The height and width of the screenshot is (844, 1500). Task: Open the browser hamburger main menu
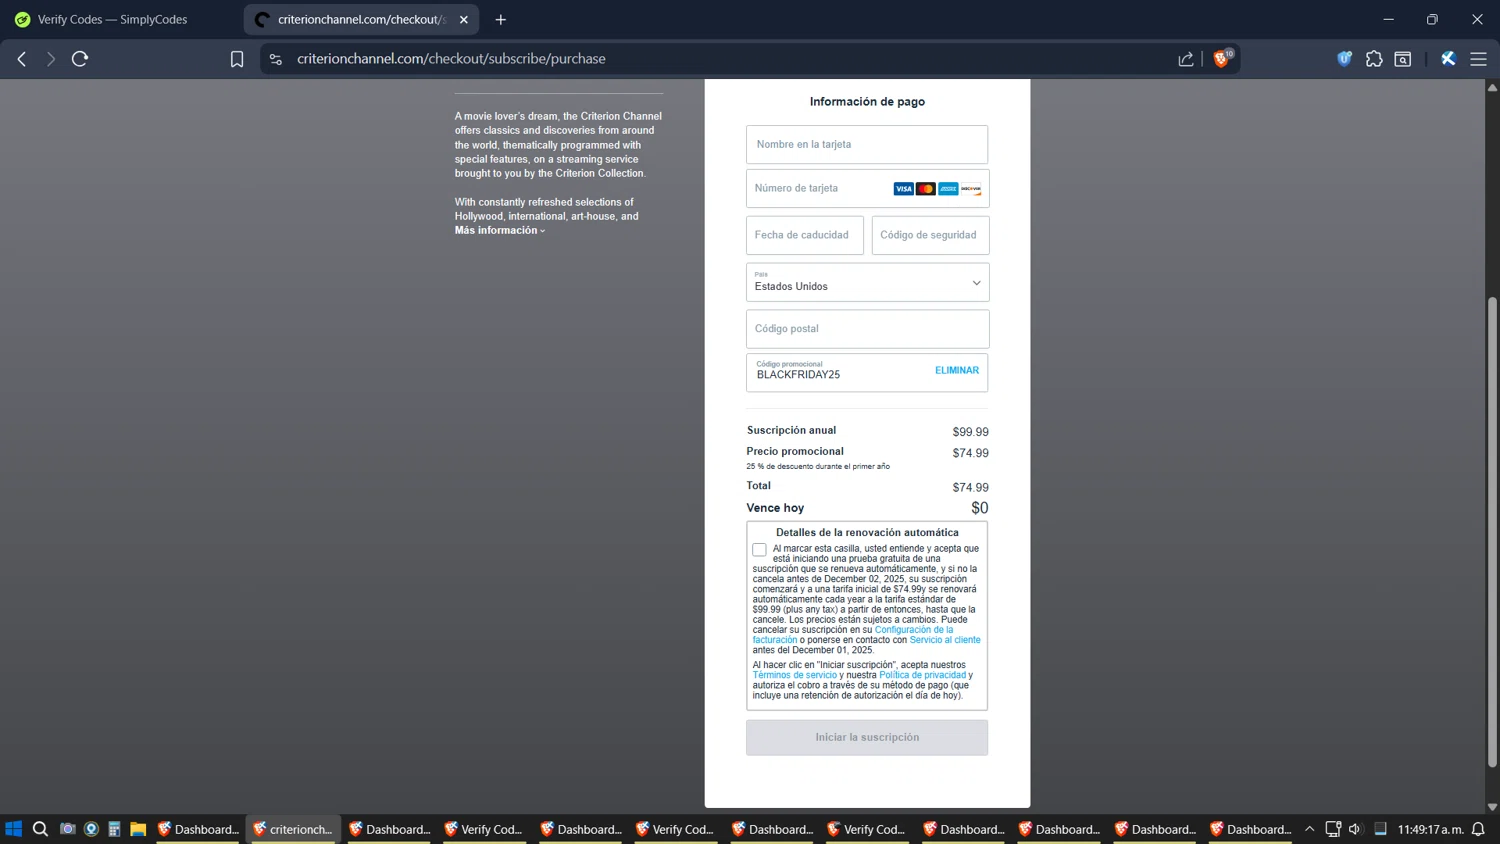[x=1478, y=59]
